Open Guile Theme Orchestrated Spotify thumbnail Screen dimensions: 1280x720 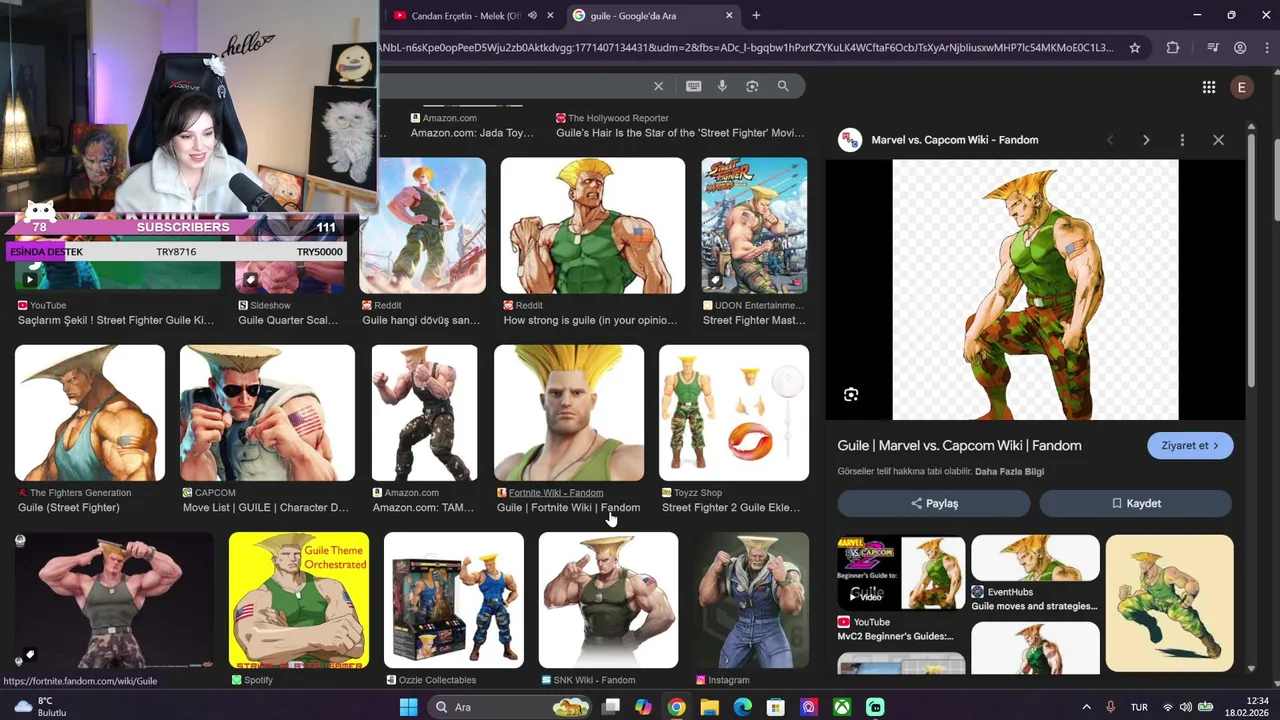pyautogui.click(x=299, y=600)
